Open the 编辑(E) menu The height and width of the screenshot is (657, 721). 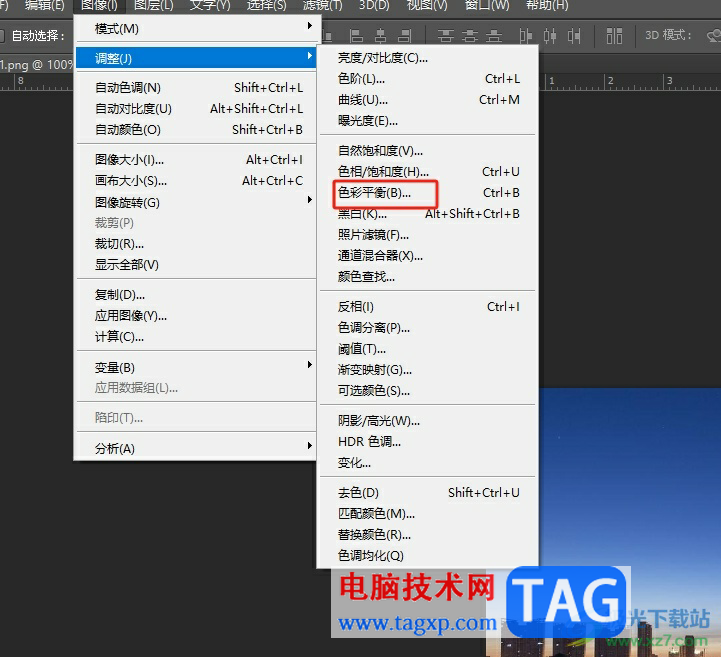(45, 6)
